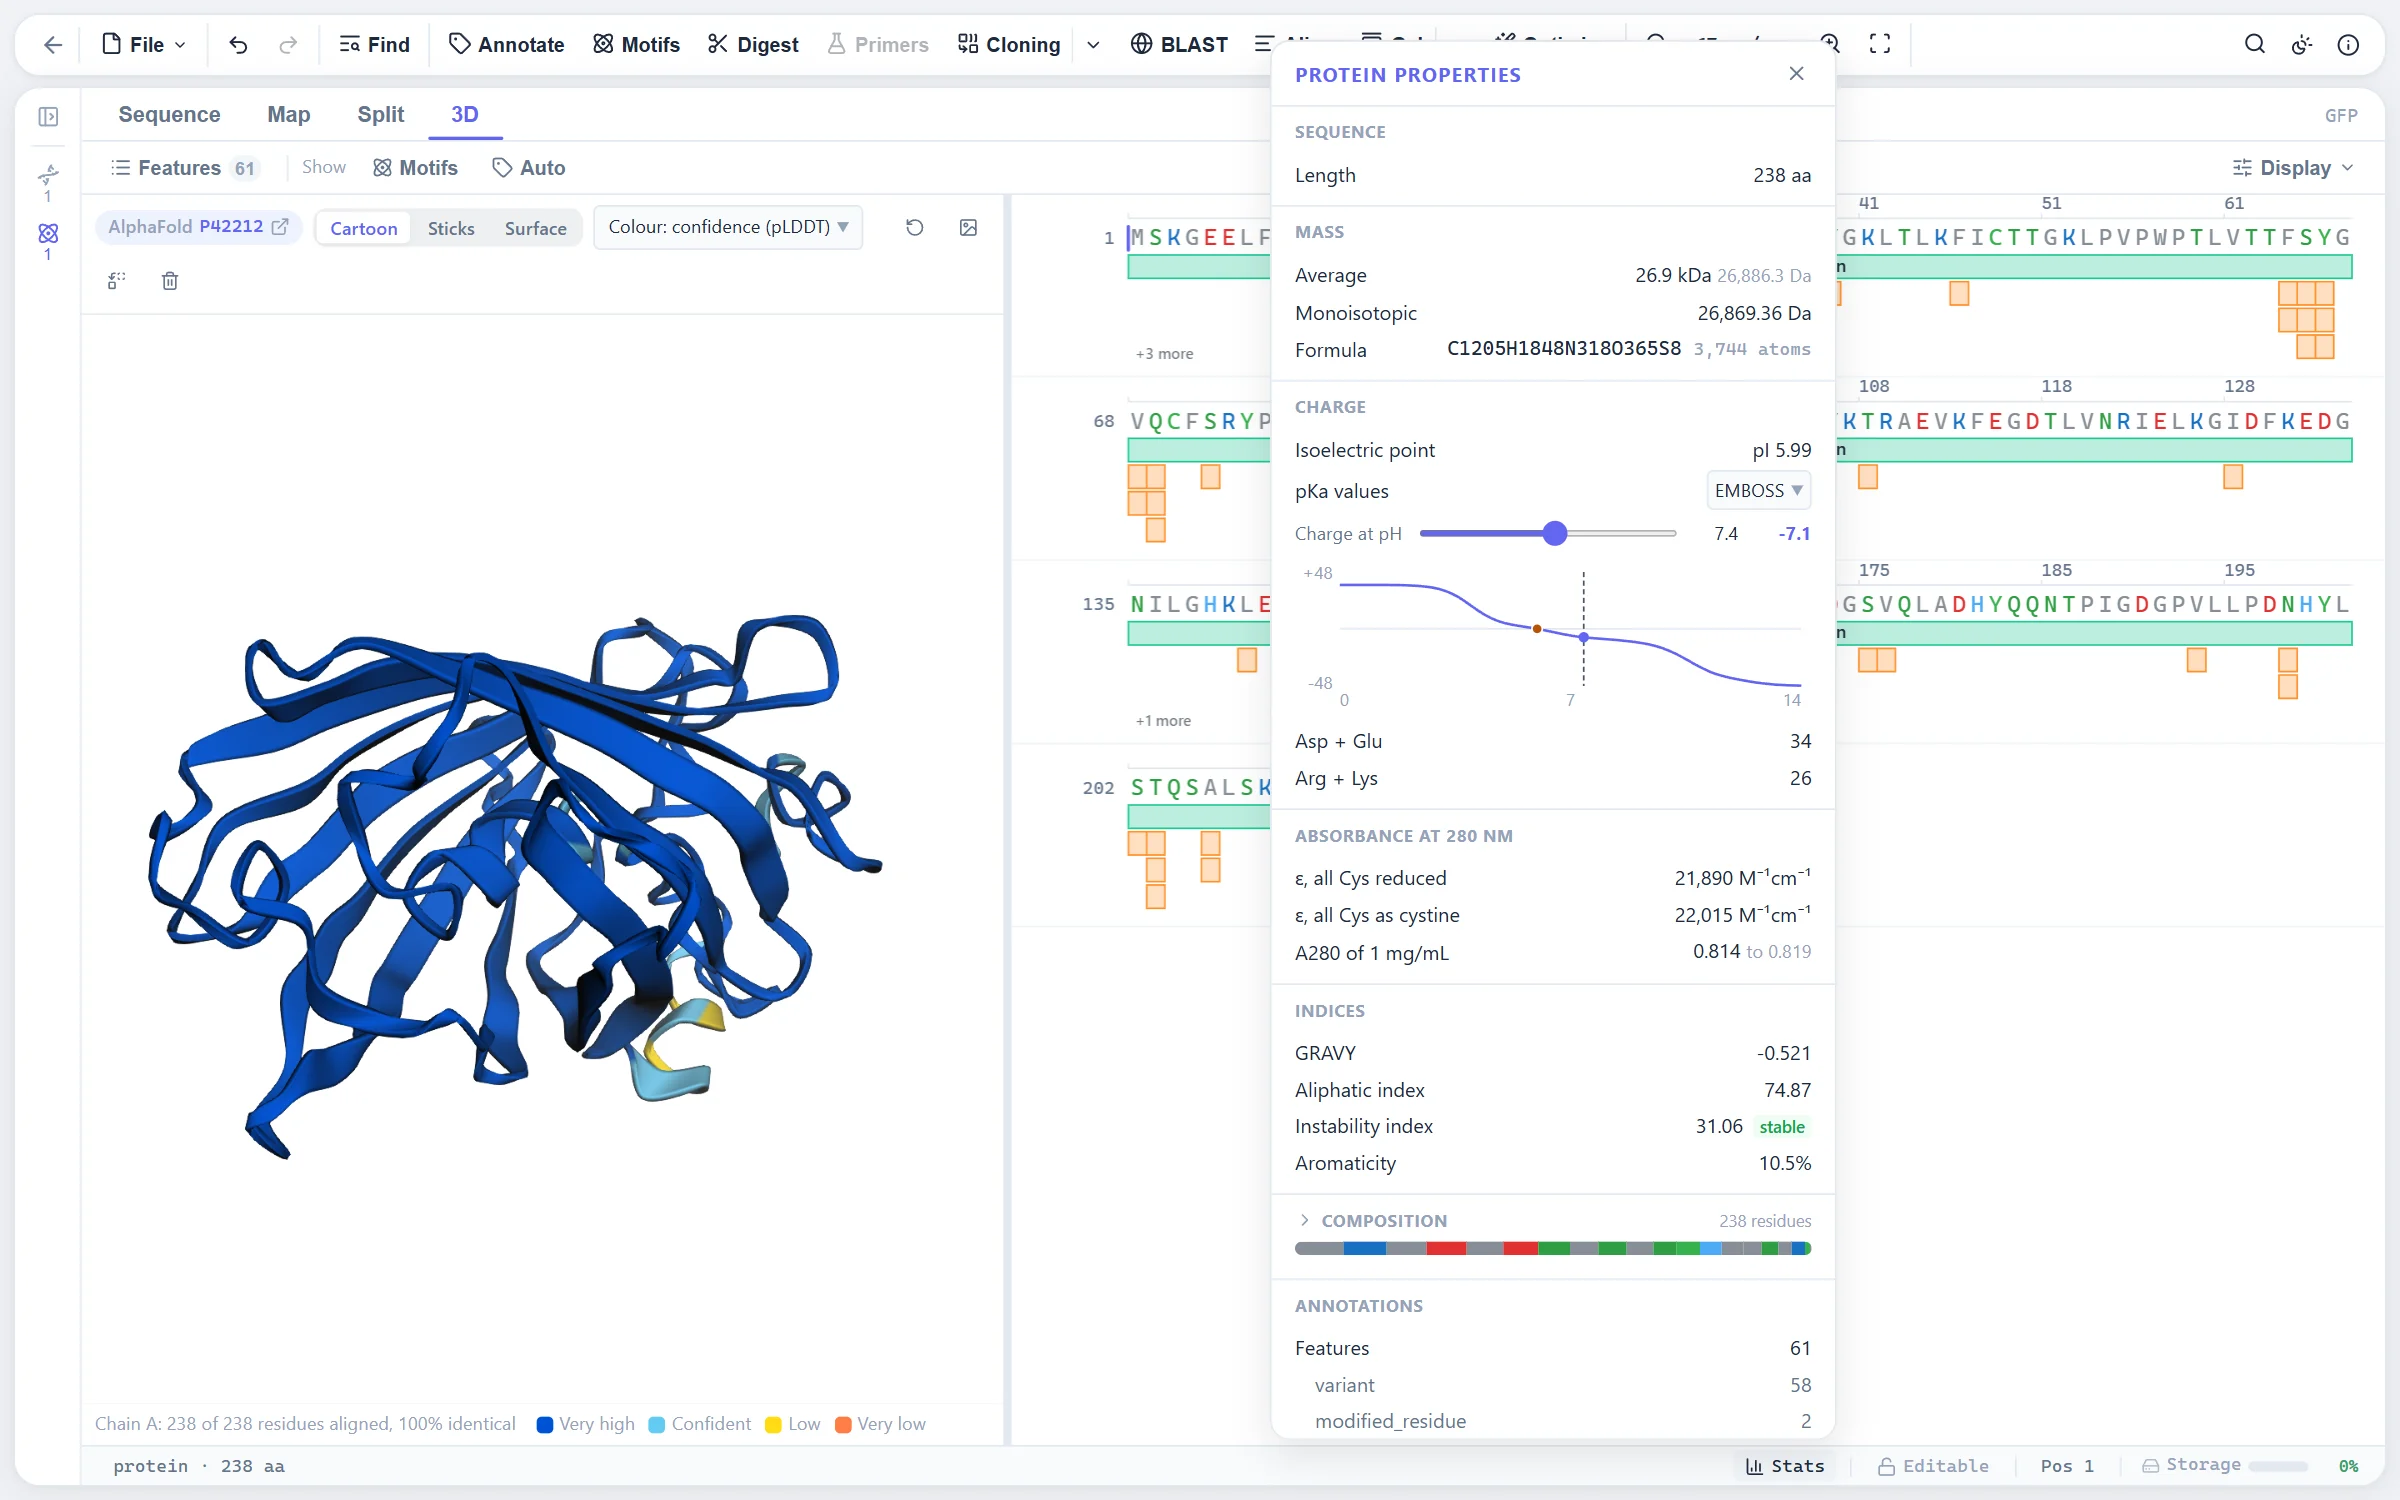2400x1500 pixels.
Task: Click the redo arrow icon
Action: pos(288,45)
